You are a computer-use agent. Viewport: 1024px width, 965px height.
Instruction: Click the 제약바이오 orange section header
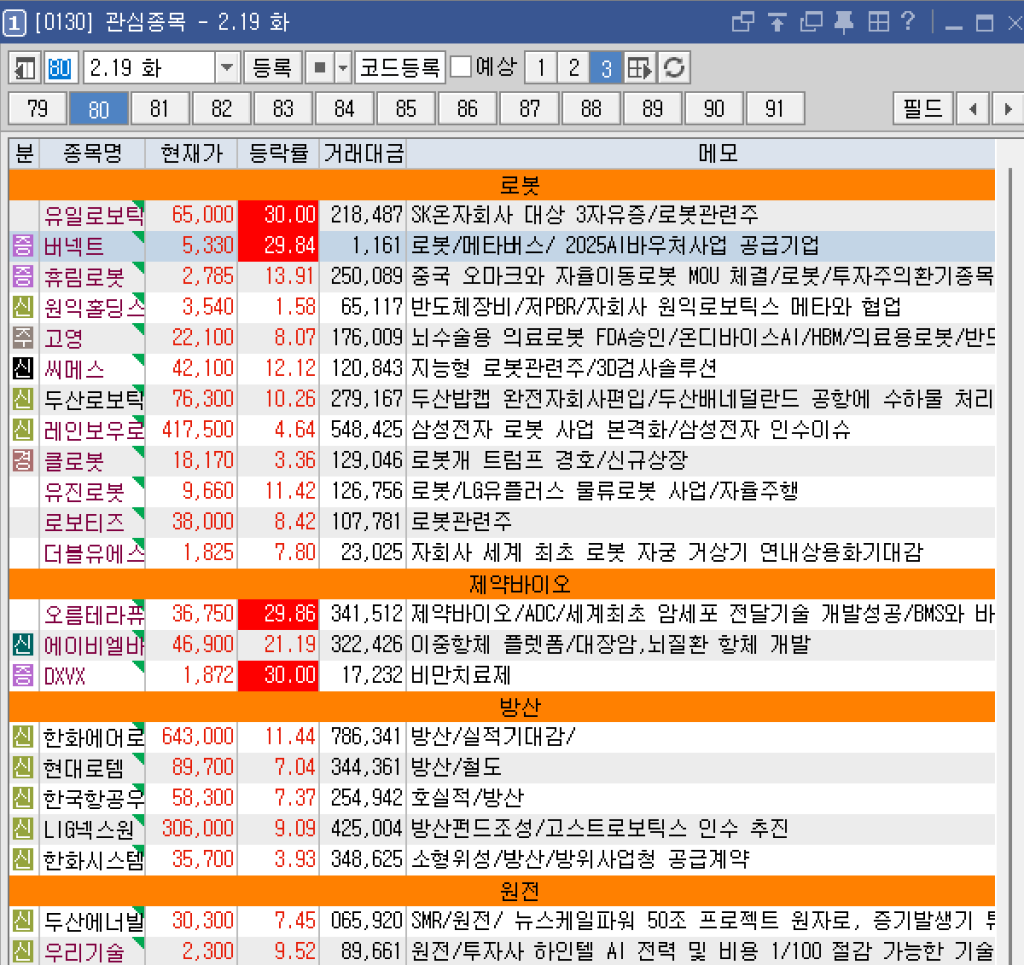tap(502, 584)
